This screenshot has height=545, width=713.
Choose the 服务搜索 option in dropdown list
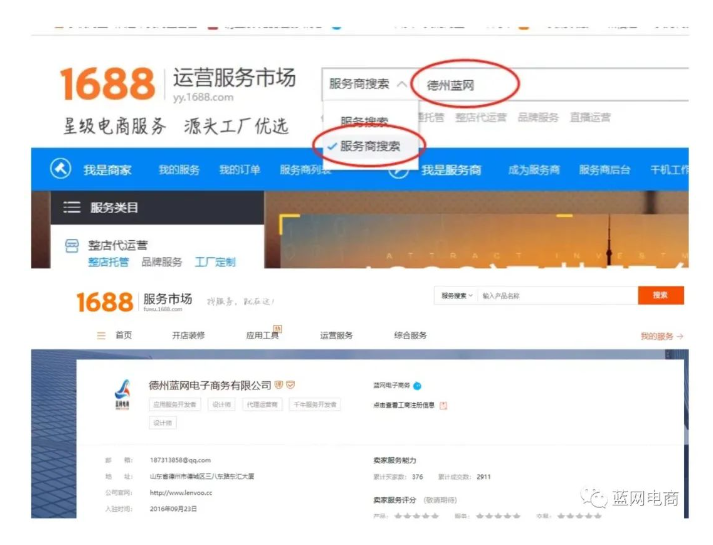point(364,122)
